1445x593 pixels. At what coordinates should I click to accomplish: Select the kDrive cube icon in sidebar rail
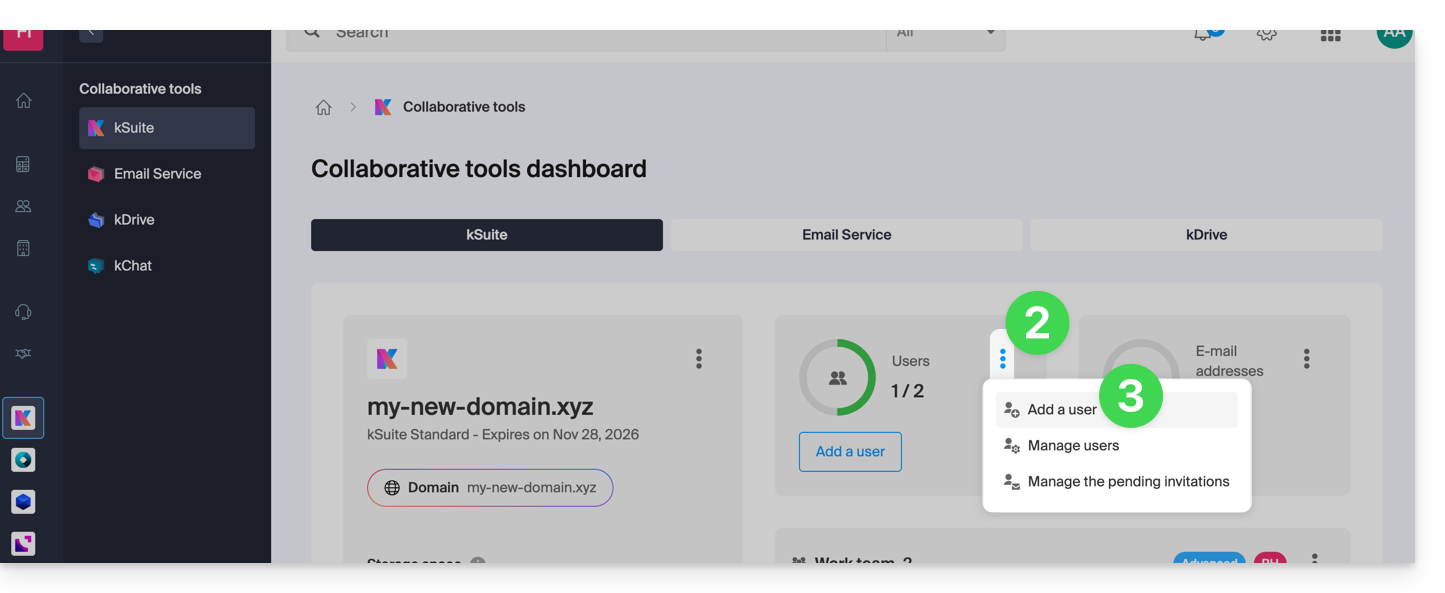(x=23, y=502)
